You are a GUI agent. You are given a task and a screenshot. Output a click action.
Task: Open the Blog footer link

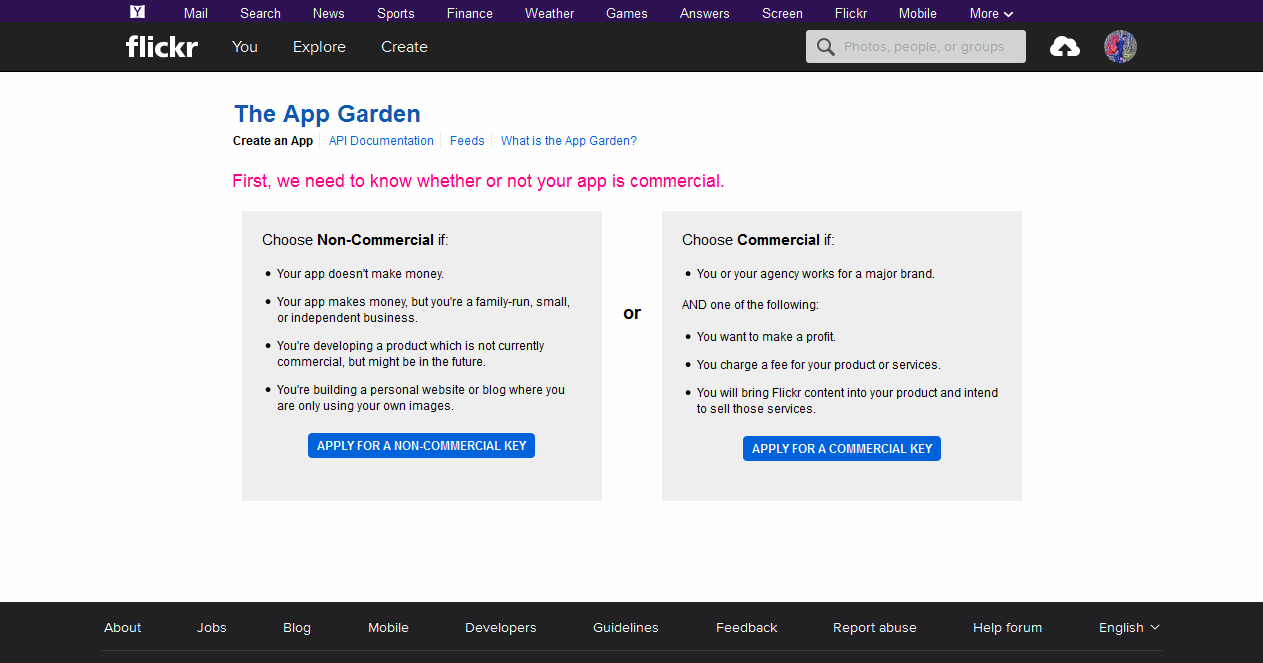(x=297, y=628)
